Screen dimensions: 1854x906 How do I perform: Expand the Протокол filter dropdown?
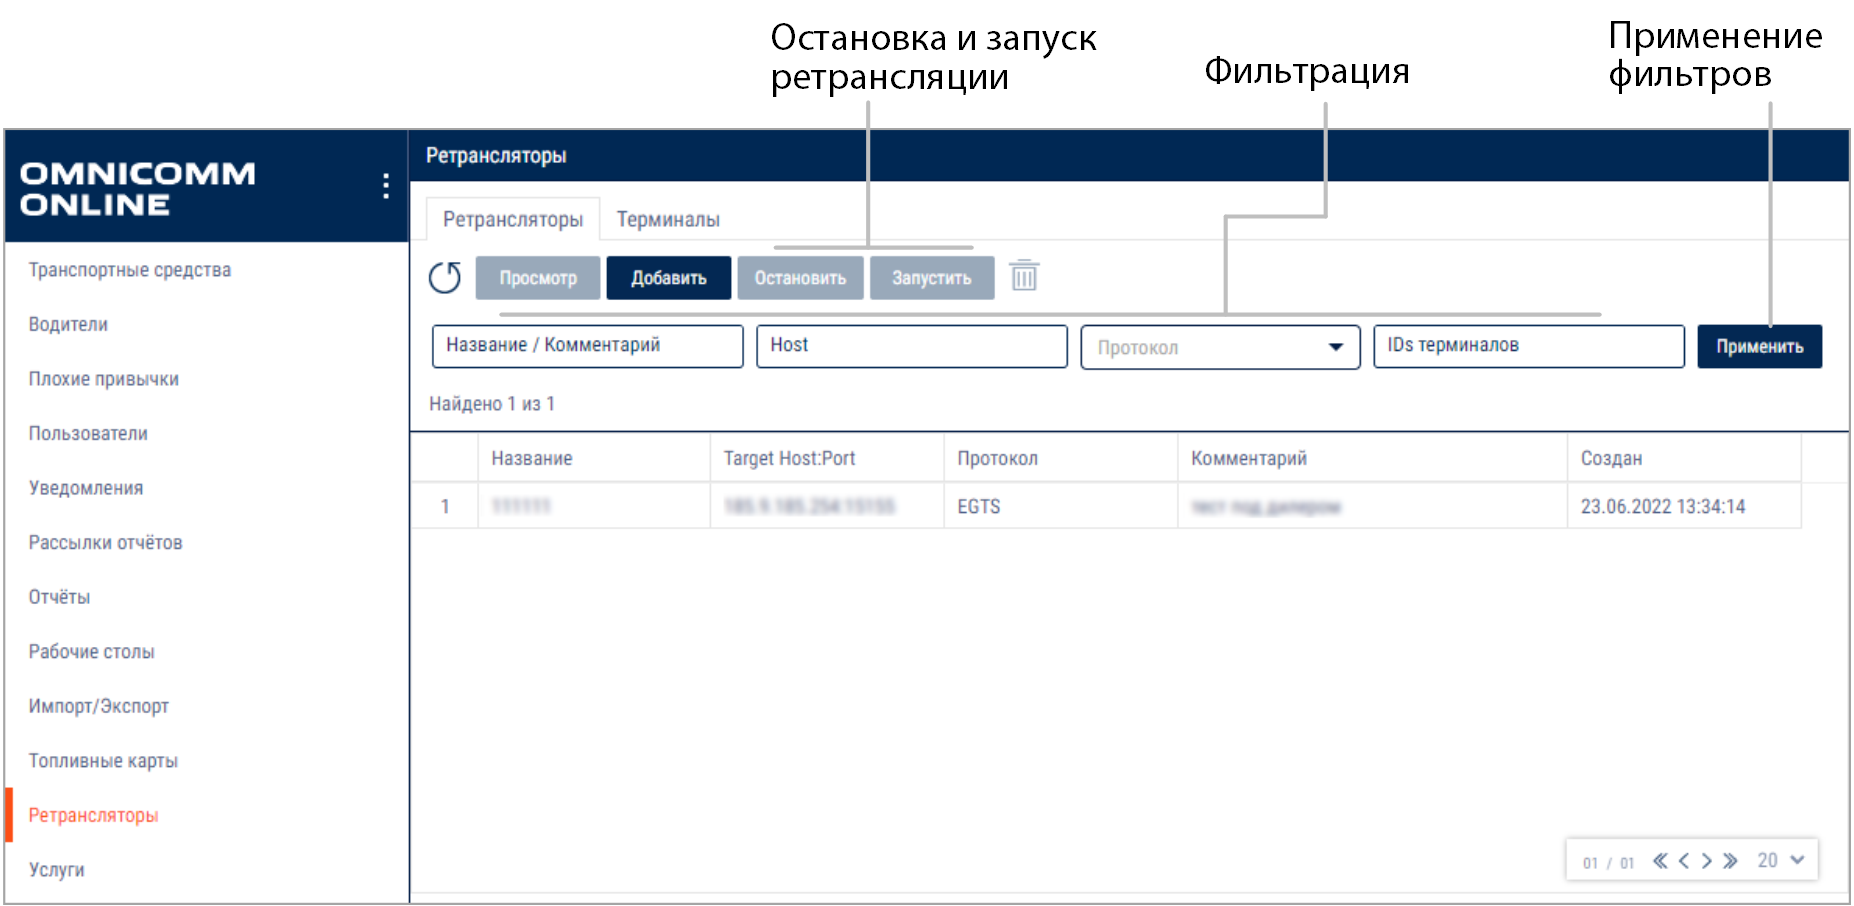[1220, 347]
